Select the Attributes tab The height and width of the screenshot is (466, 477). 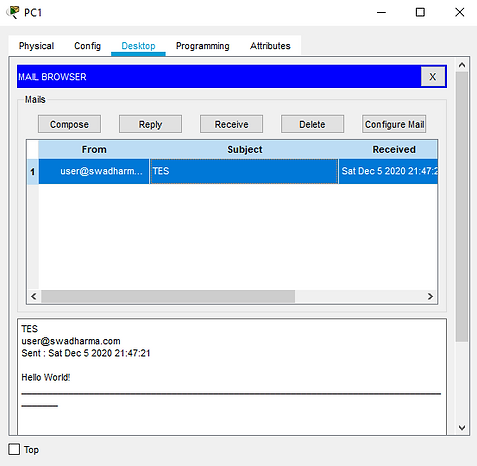tap(270, 46)
